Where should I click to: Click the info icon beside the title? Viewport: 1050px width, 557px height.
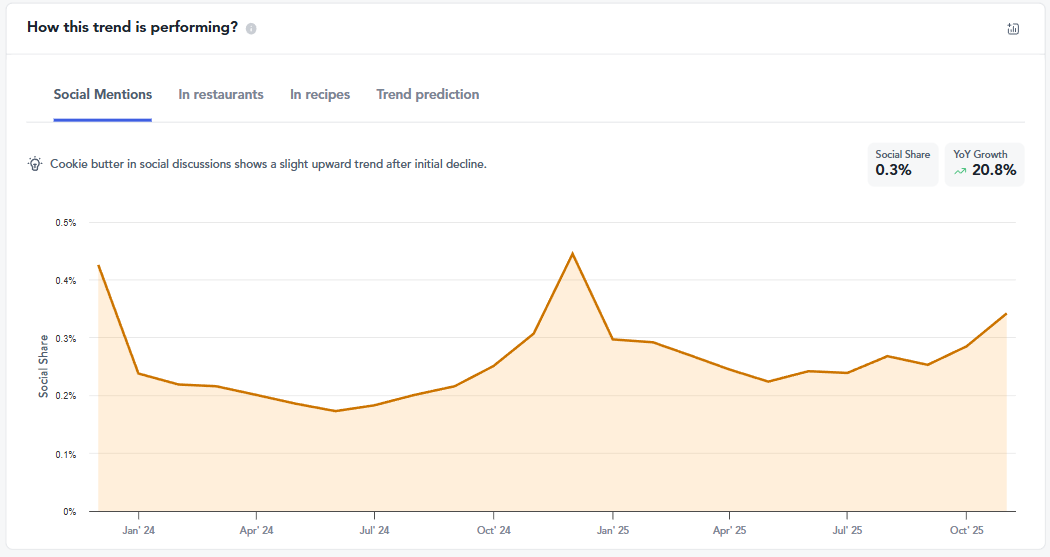pyautogui.click(x=251, y=29)
